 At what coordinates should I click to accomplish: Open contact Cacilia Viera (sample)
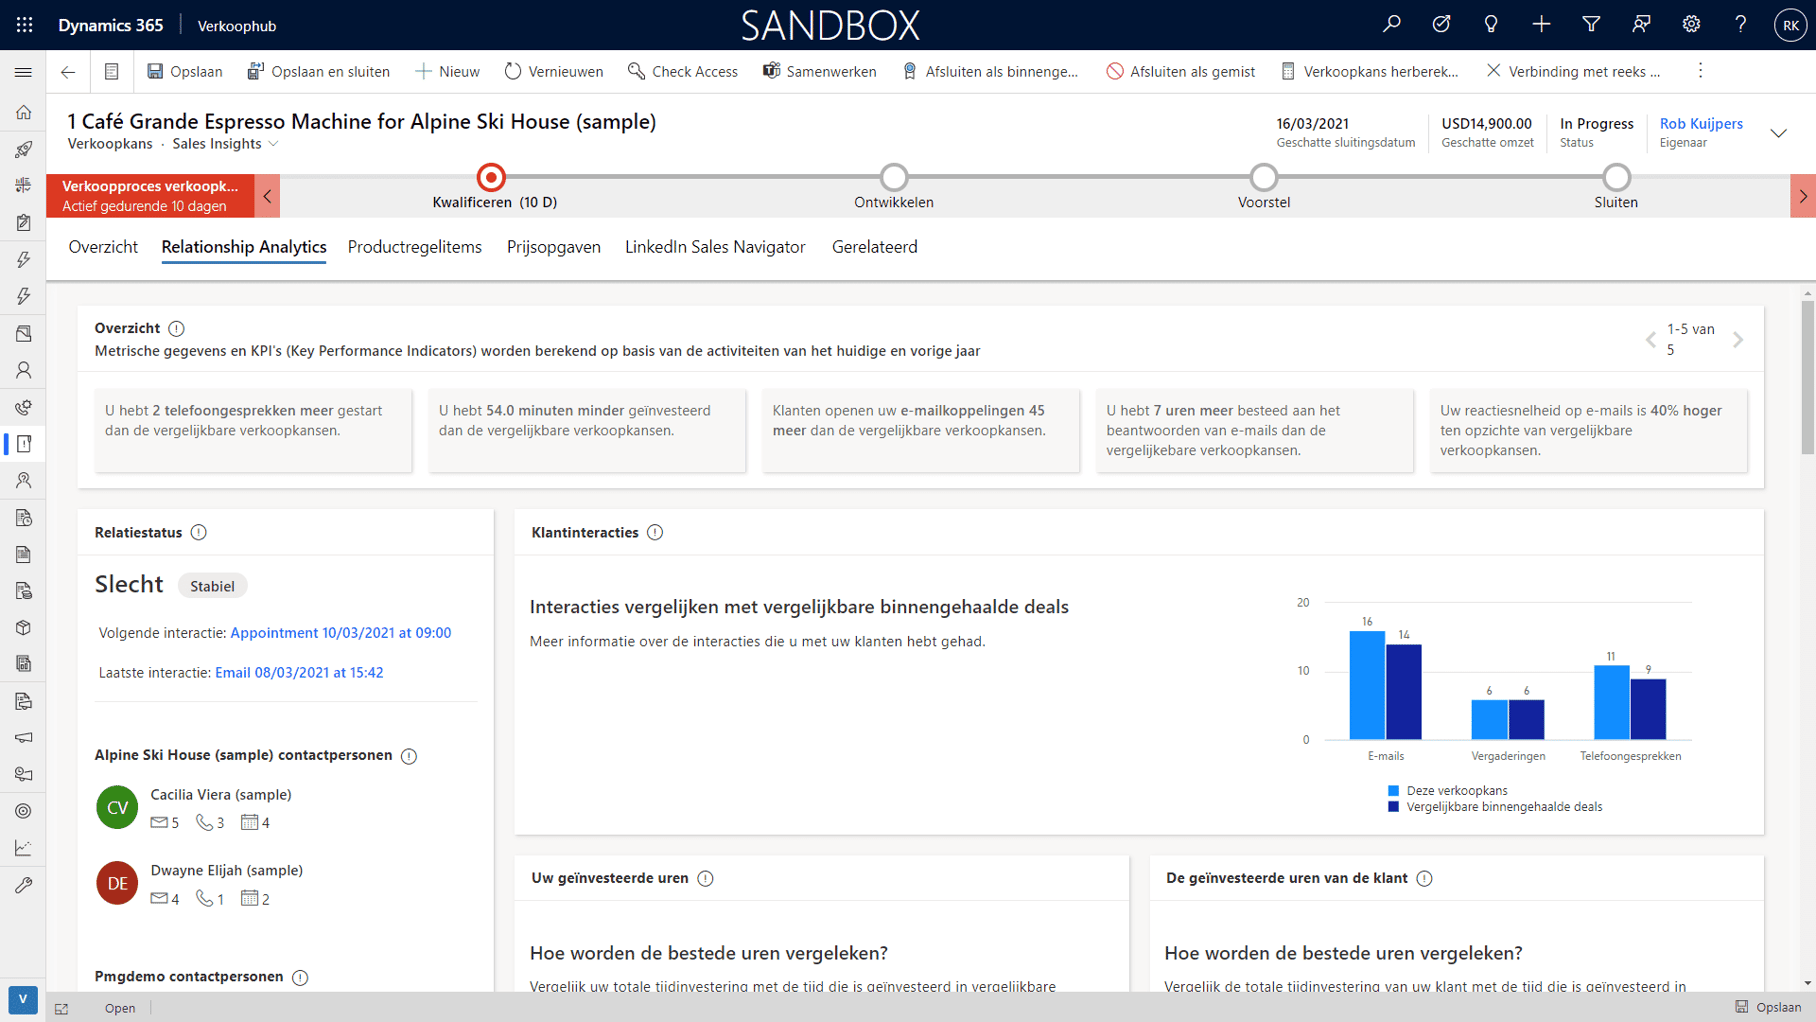click(221, 795)
